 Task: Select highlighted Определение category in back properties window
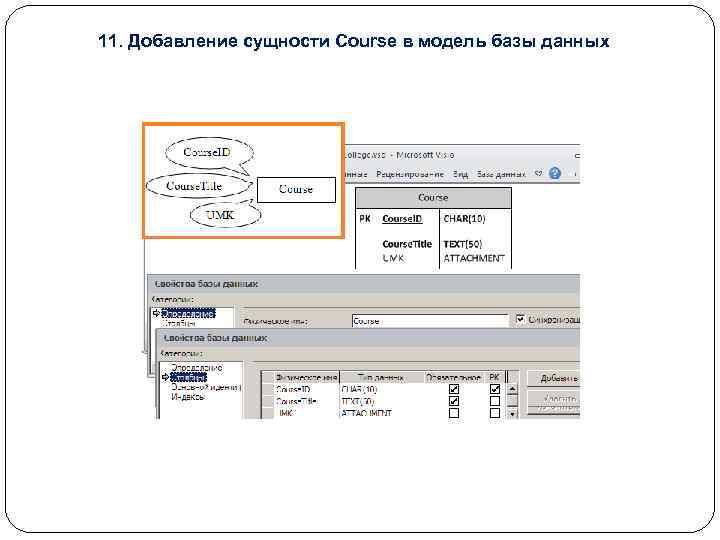[x=188, y=314]
